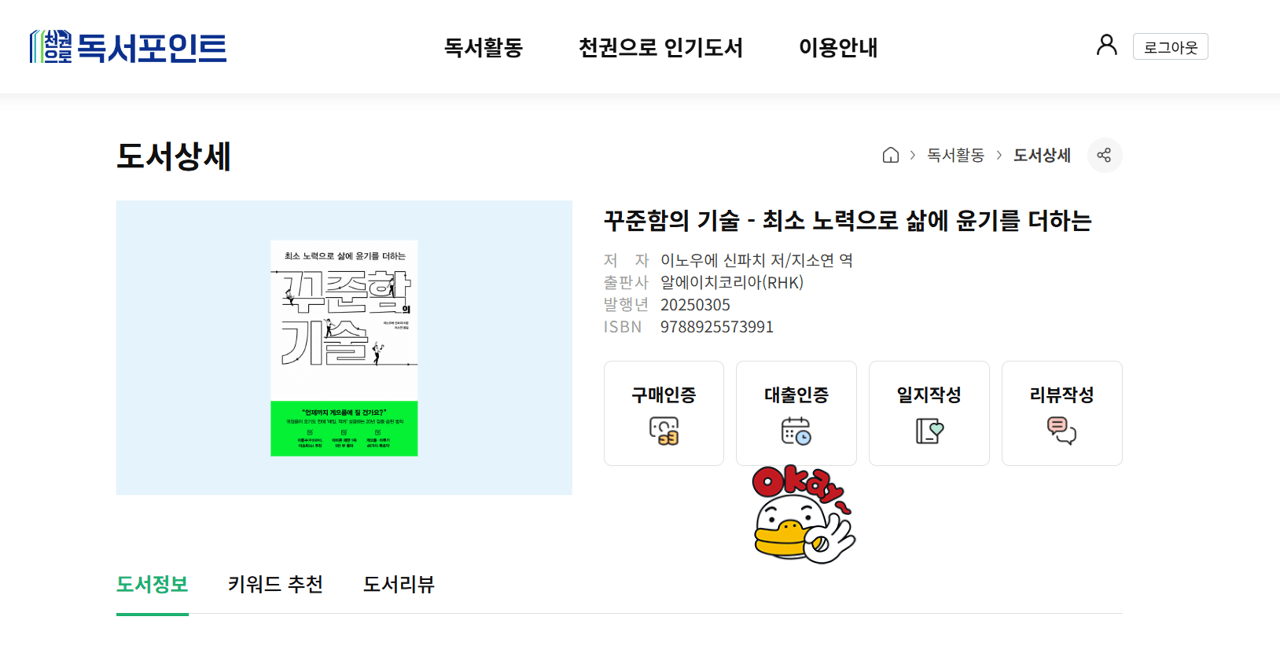Click the share icon beside breadcrumb
This screenshot has width=1280, height=668.
click(x=1104, y=155)
